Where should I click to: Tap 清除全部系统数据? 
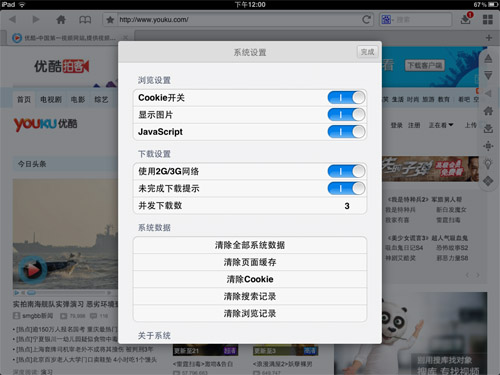(x=250, y=245)
